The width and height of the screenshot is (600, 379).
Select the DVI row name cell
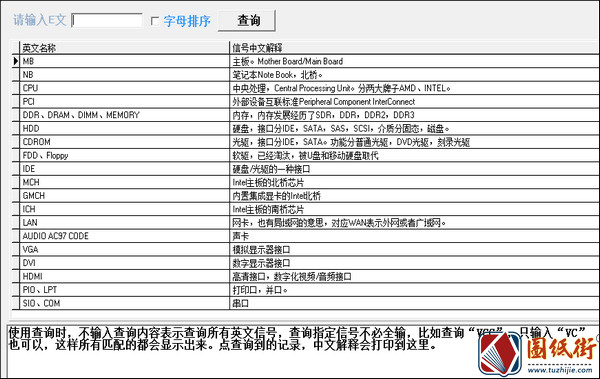tap(124, 263)
